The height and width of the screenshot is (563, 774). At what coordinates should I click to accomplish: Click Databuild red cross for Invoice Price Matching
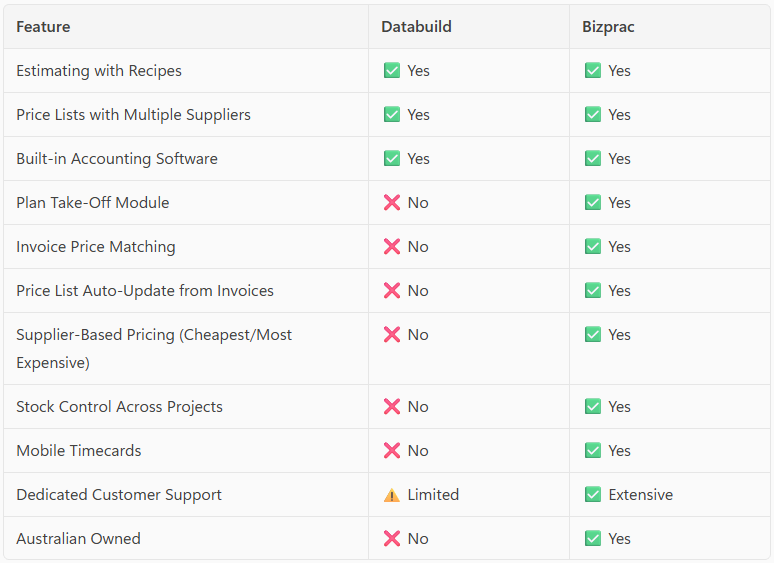click(x=392, y=246)
